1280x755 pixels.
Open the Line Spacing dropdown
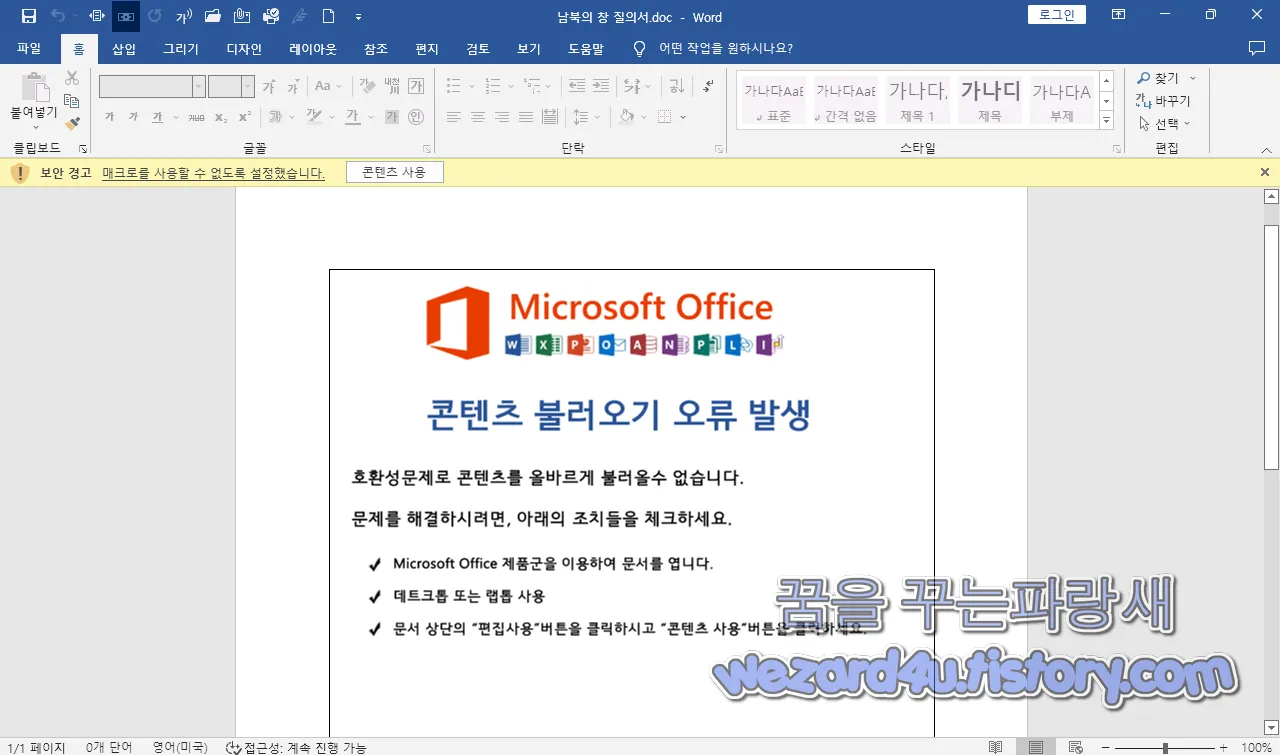pyautogui.click(x=585, y=117)
